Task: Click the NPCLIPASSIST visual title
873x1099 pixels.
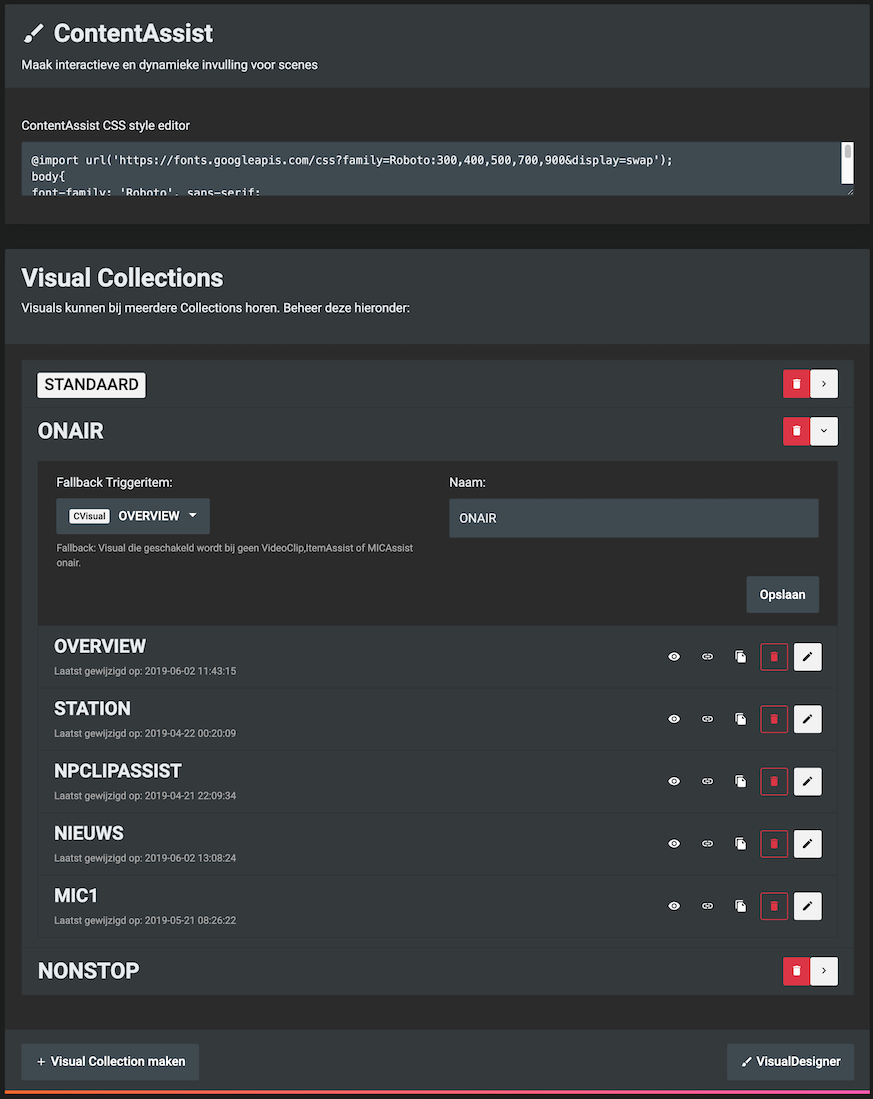Action: (118, 771)
